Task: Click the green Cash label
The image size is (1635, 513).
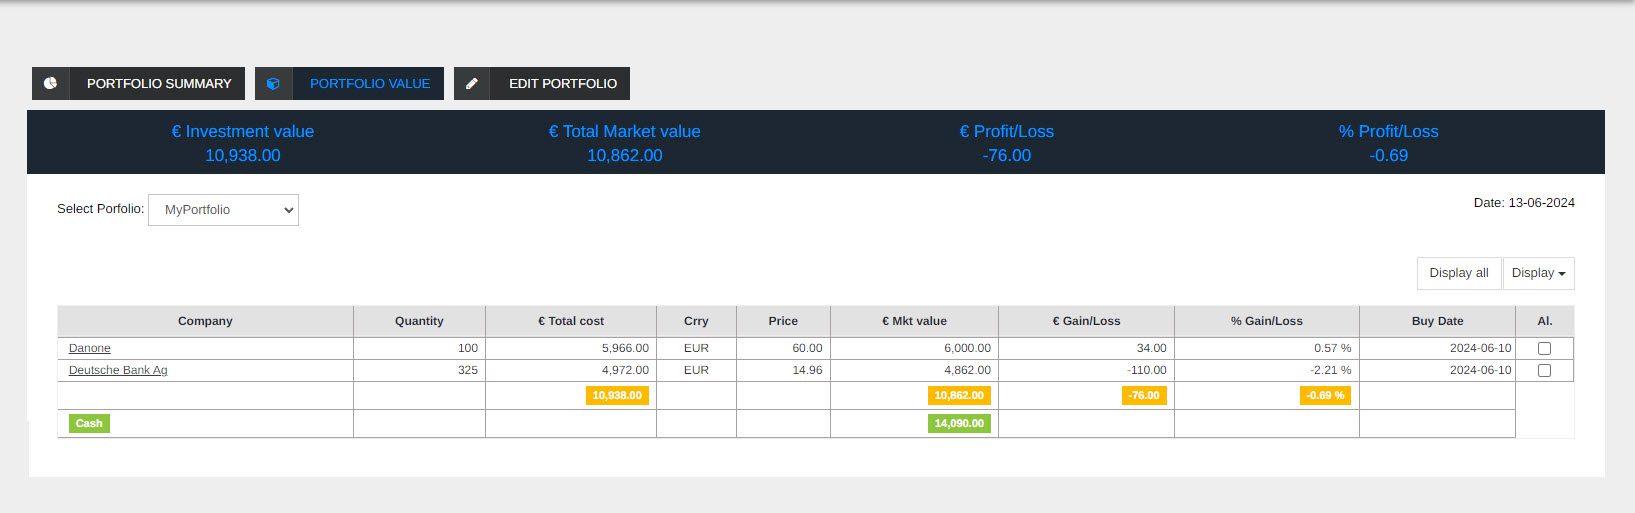Action: click(89, 424)
